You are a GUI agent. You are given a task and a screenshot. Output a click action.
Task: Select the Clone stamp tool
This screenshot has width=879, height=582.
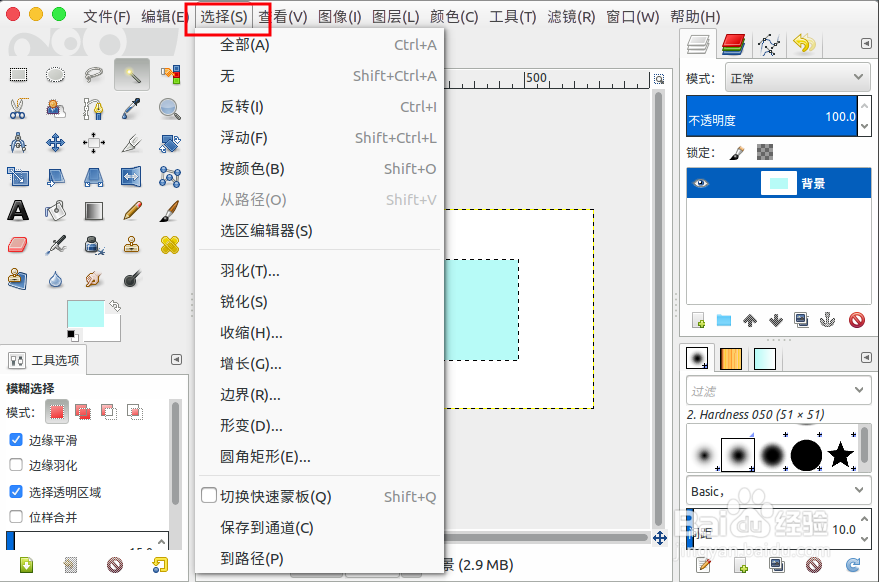pos(132,245)
